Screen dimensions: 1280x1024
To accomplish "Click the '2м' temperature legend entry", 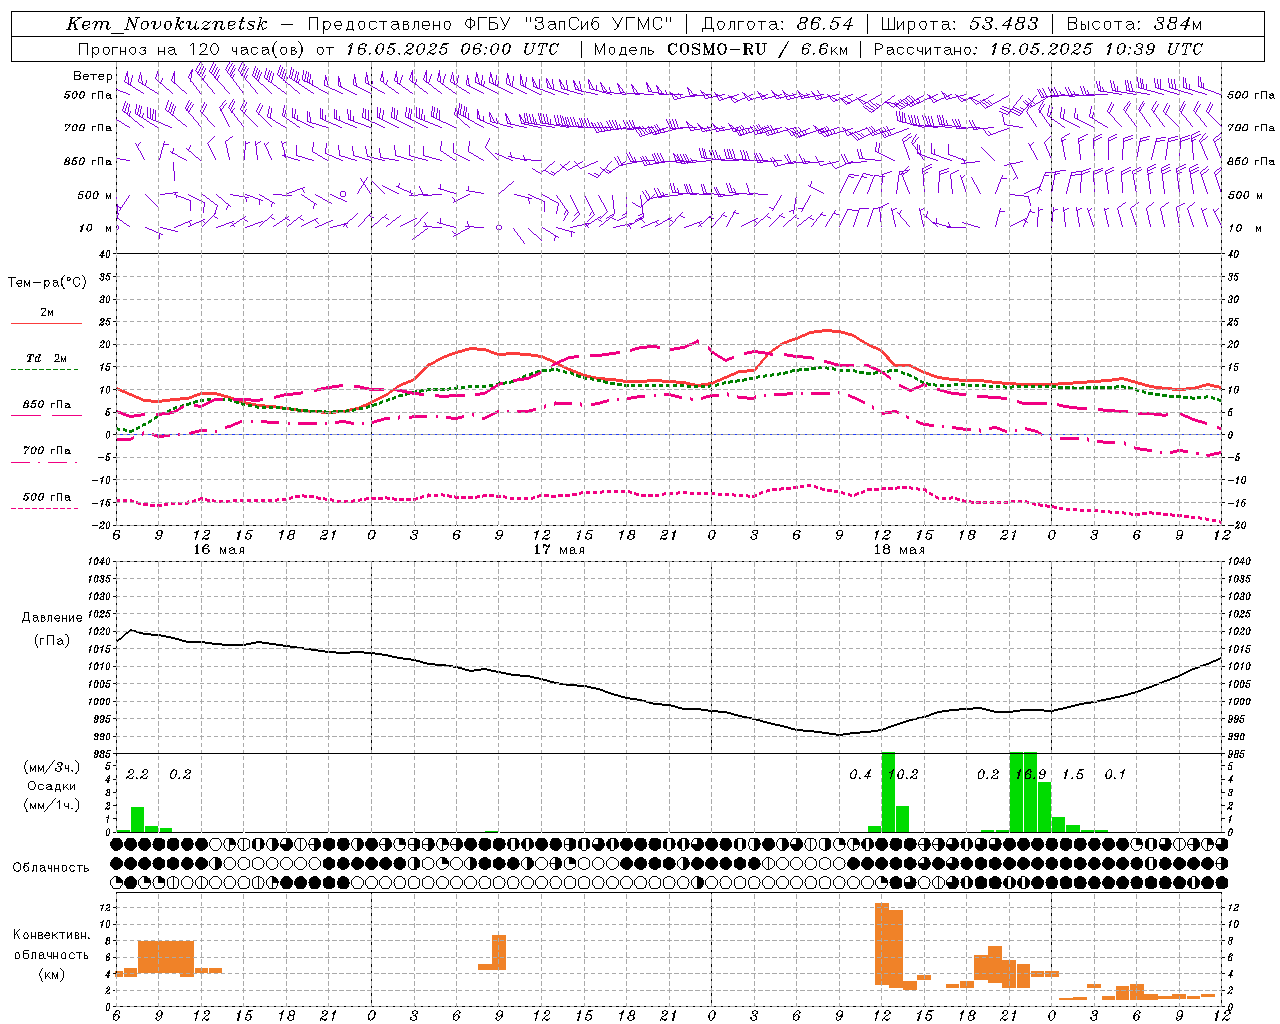I will tap(47, 313).
